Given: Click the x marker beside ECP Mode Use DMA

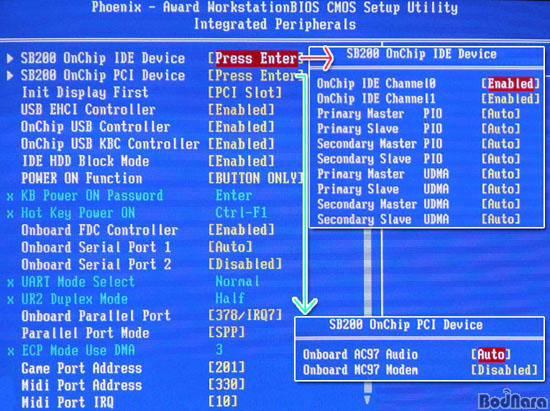Looking at the screenshot, I should click(11, 351).
